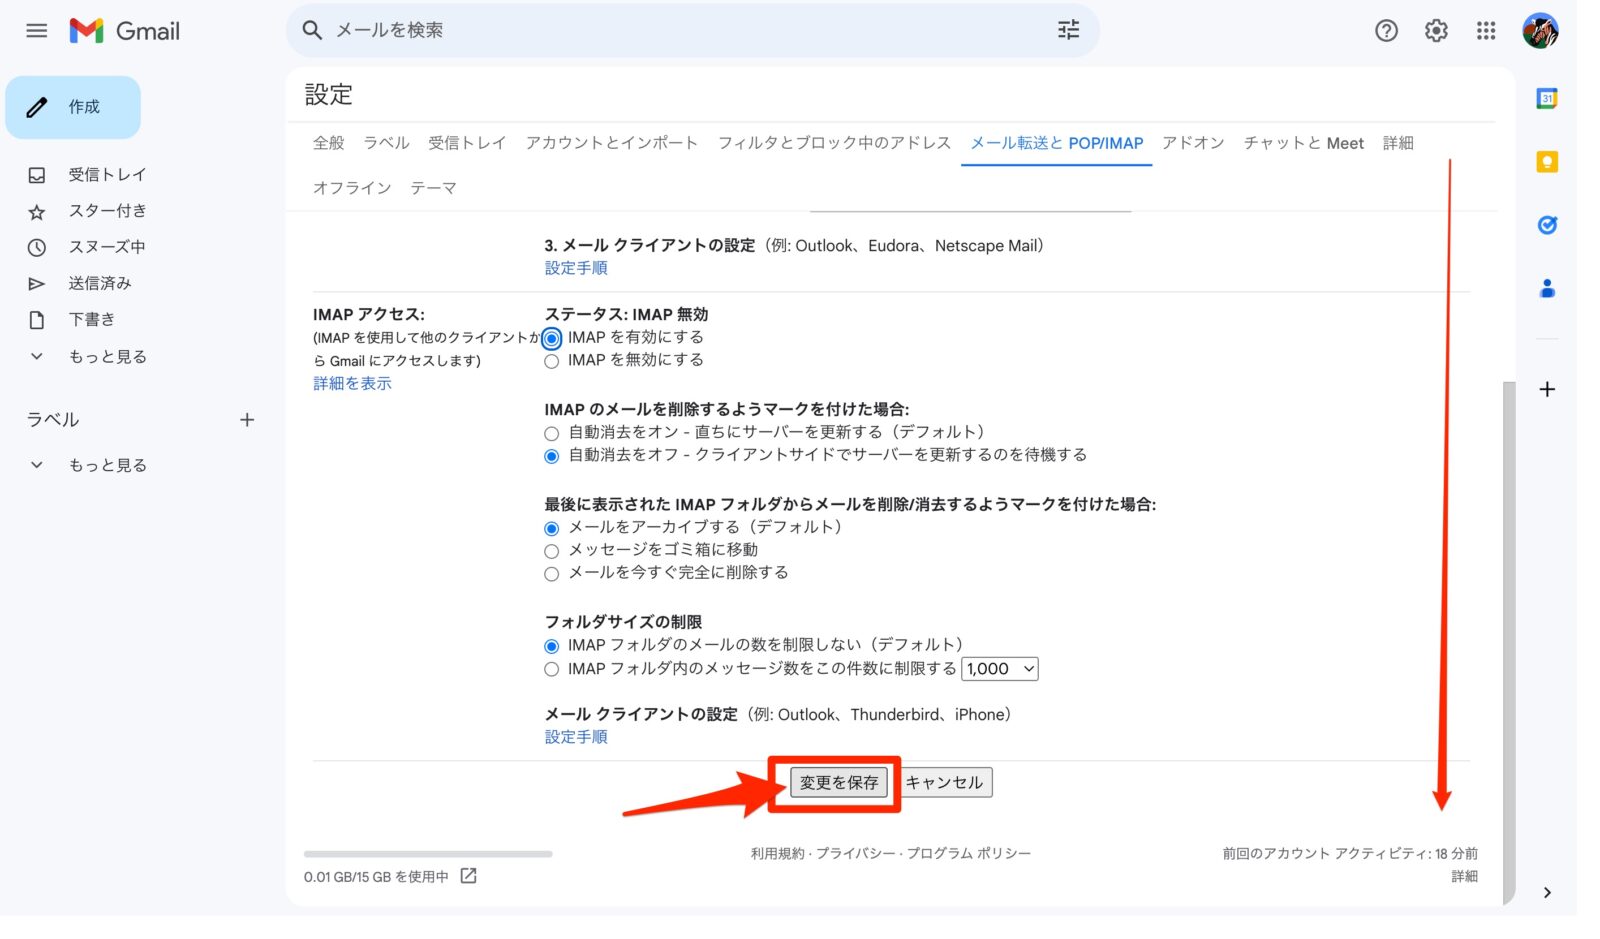Image resolution: width=1600 pixels, height=939 pixels.
Task: Open the 1,000 message limit dropdown
Action: point(999,669)
